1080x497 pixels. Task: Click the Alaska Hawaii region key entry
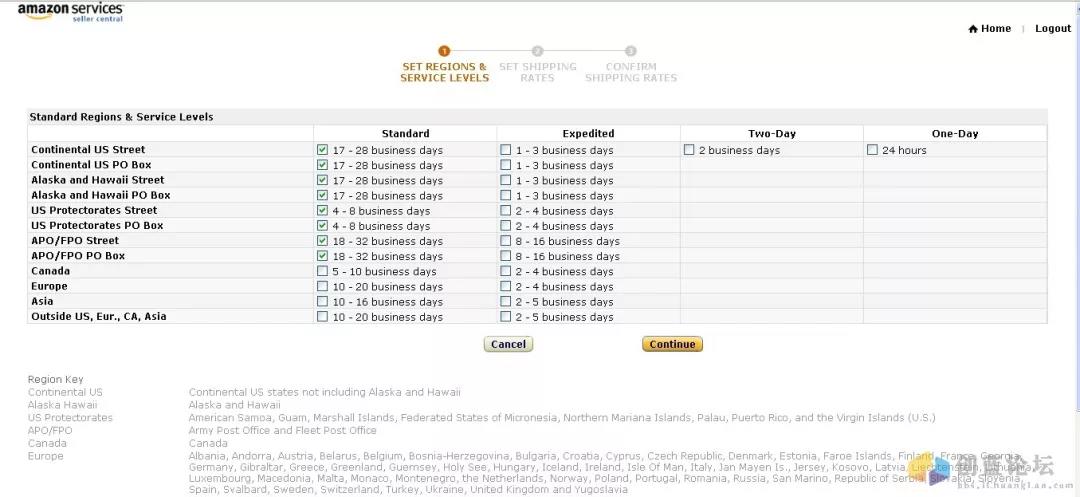63,405
